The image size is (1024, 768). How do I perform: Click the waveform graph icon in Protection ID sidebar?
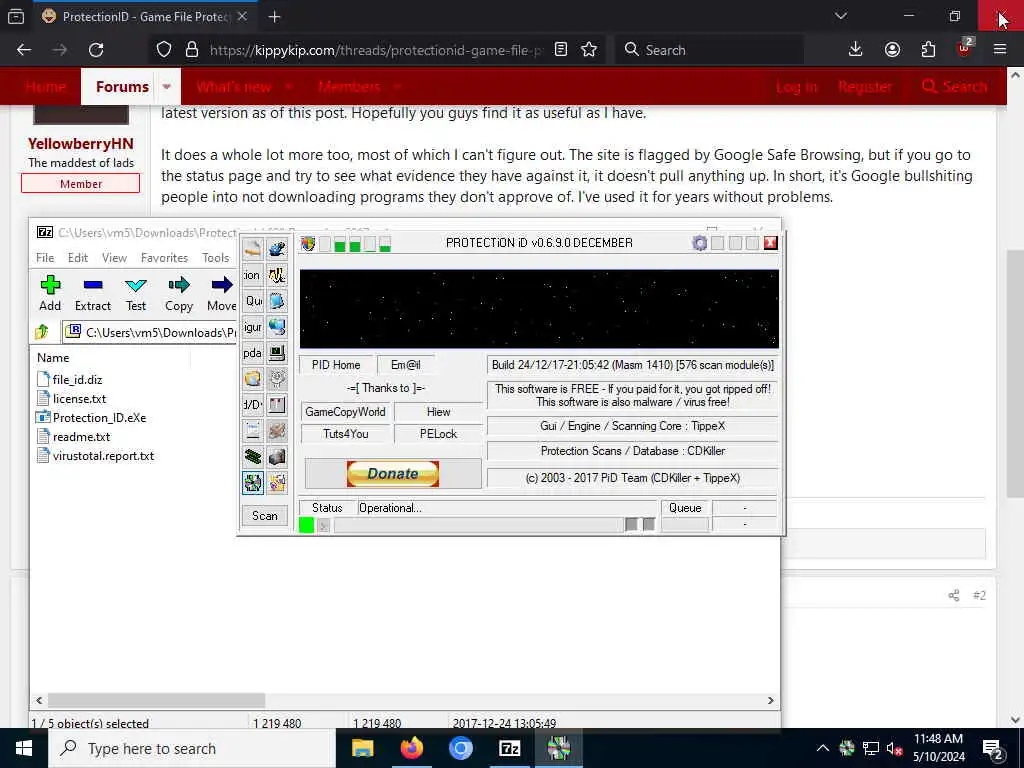277,275
